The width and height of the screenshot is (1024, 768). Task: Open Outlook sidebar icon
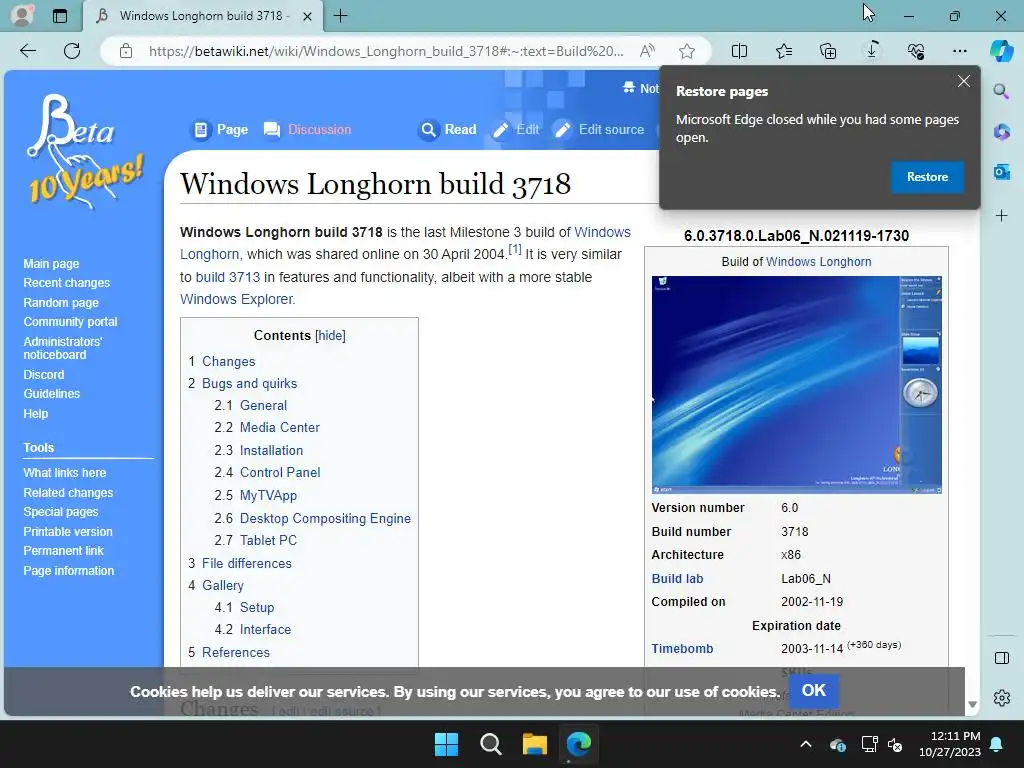1001,172
